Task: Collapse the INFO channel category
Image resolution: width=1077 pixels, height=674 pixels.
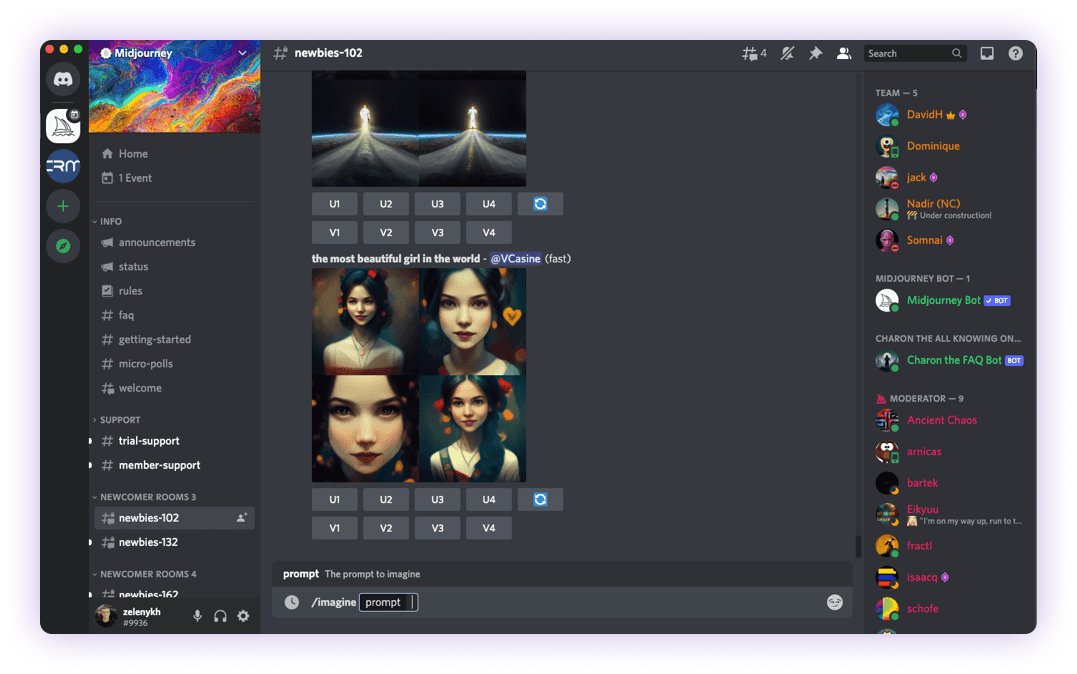Action: 110,221
